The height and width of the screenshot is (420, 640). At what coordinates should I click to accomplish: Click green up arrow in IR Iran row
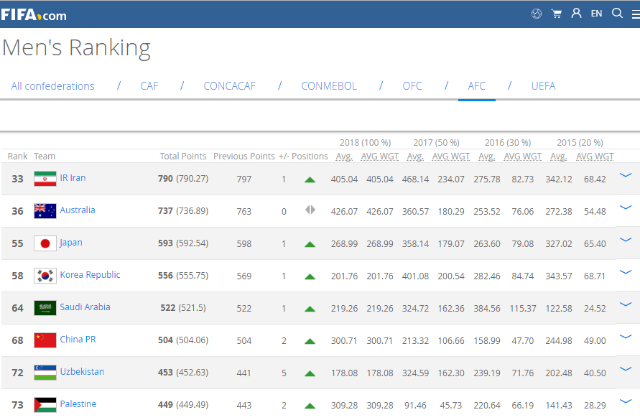tap(310, 180)
